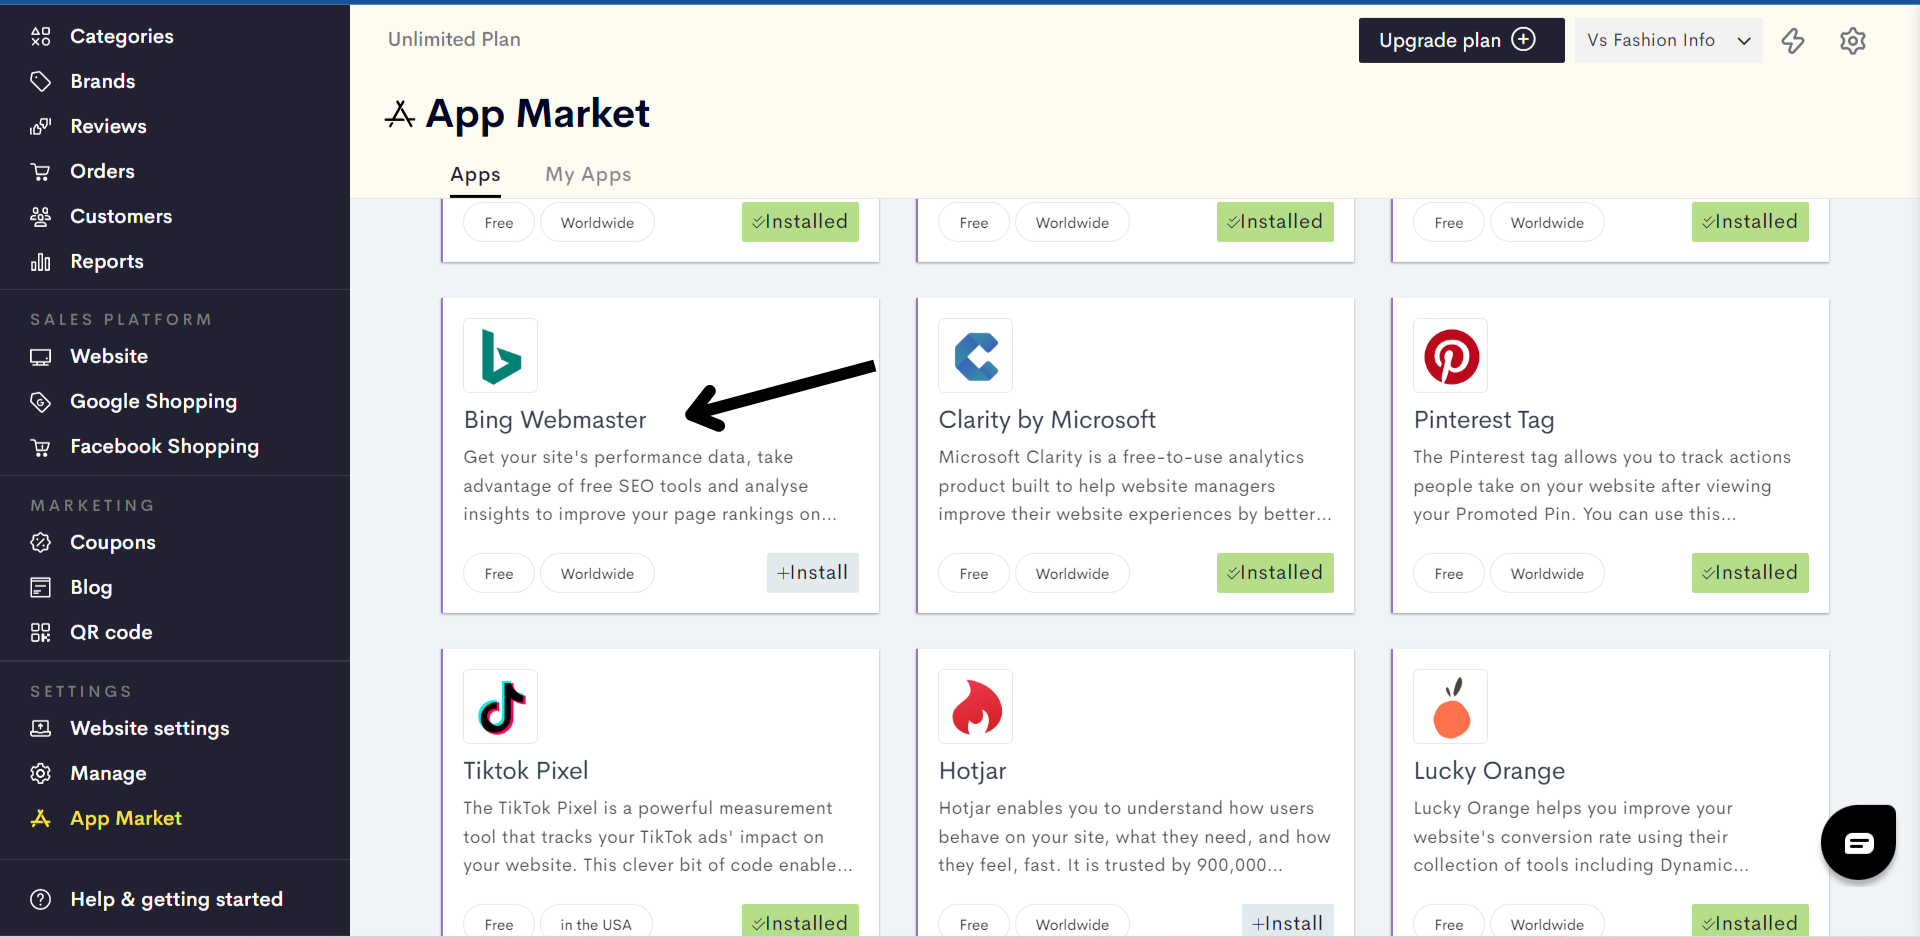The width and height of the screenshot is (1920, 937).
Task: Click the Hotjar flame logo
Action: (976, 707)
